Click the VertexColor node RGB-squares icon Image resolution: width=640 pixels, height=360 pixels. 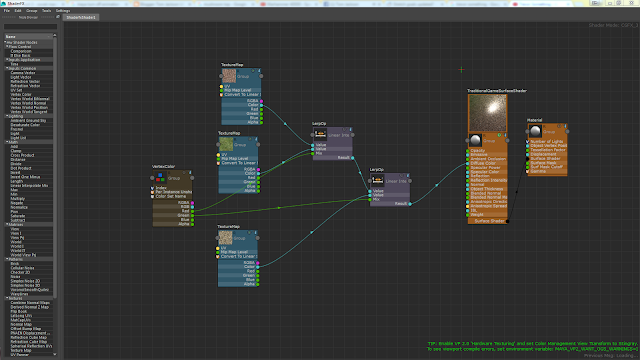point(160,178)
